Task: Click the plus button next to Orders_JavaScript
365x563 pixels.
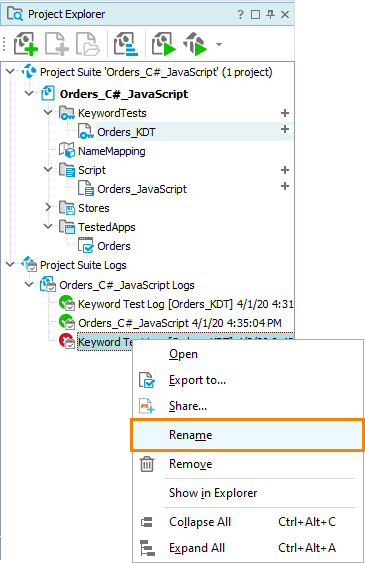Action: click(285, 186)
